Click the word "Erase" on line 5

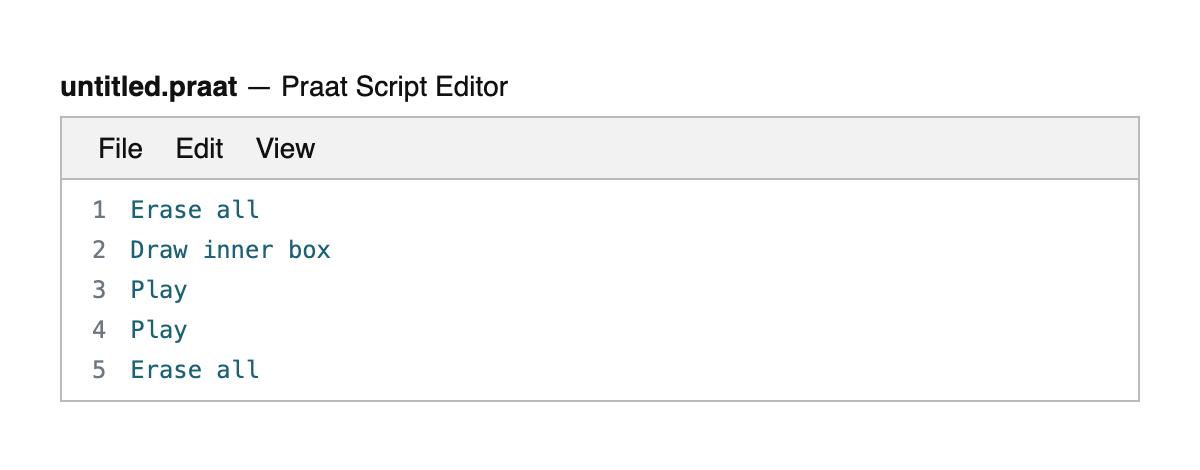166,370
